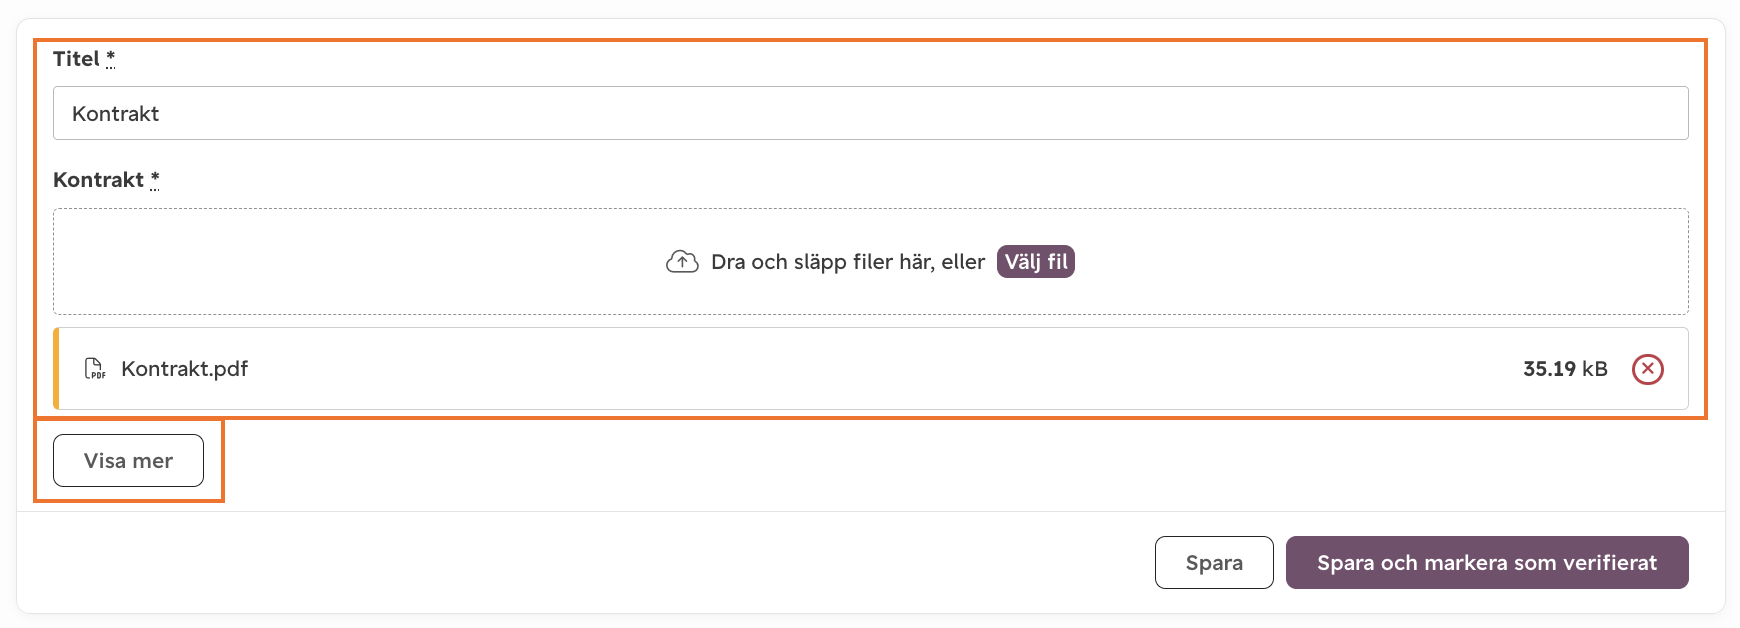Select Spara och markera som verifierat
This screenshot has height=628, width=1740.
pos(1487,563)
